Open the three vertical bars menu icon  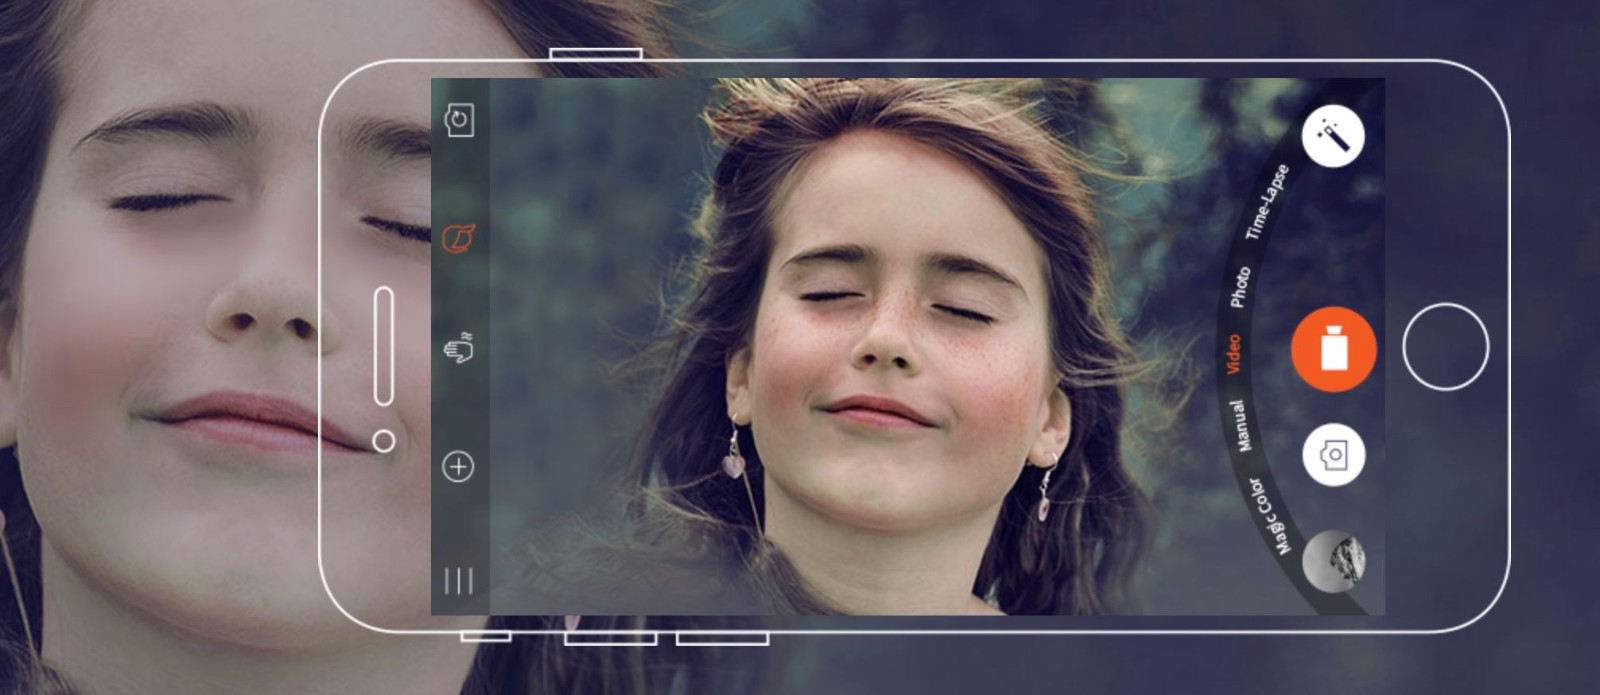[458, 580]
